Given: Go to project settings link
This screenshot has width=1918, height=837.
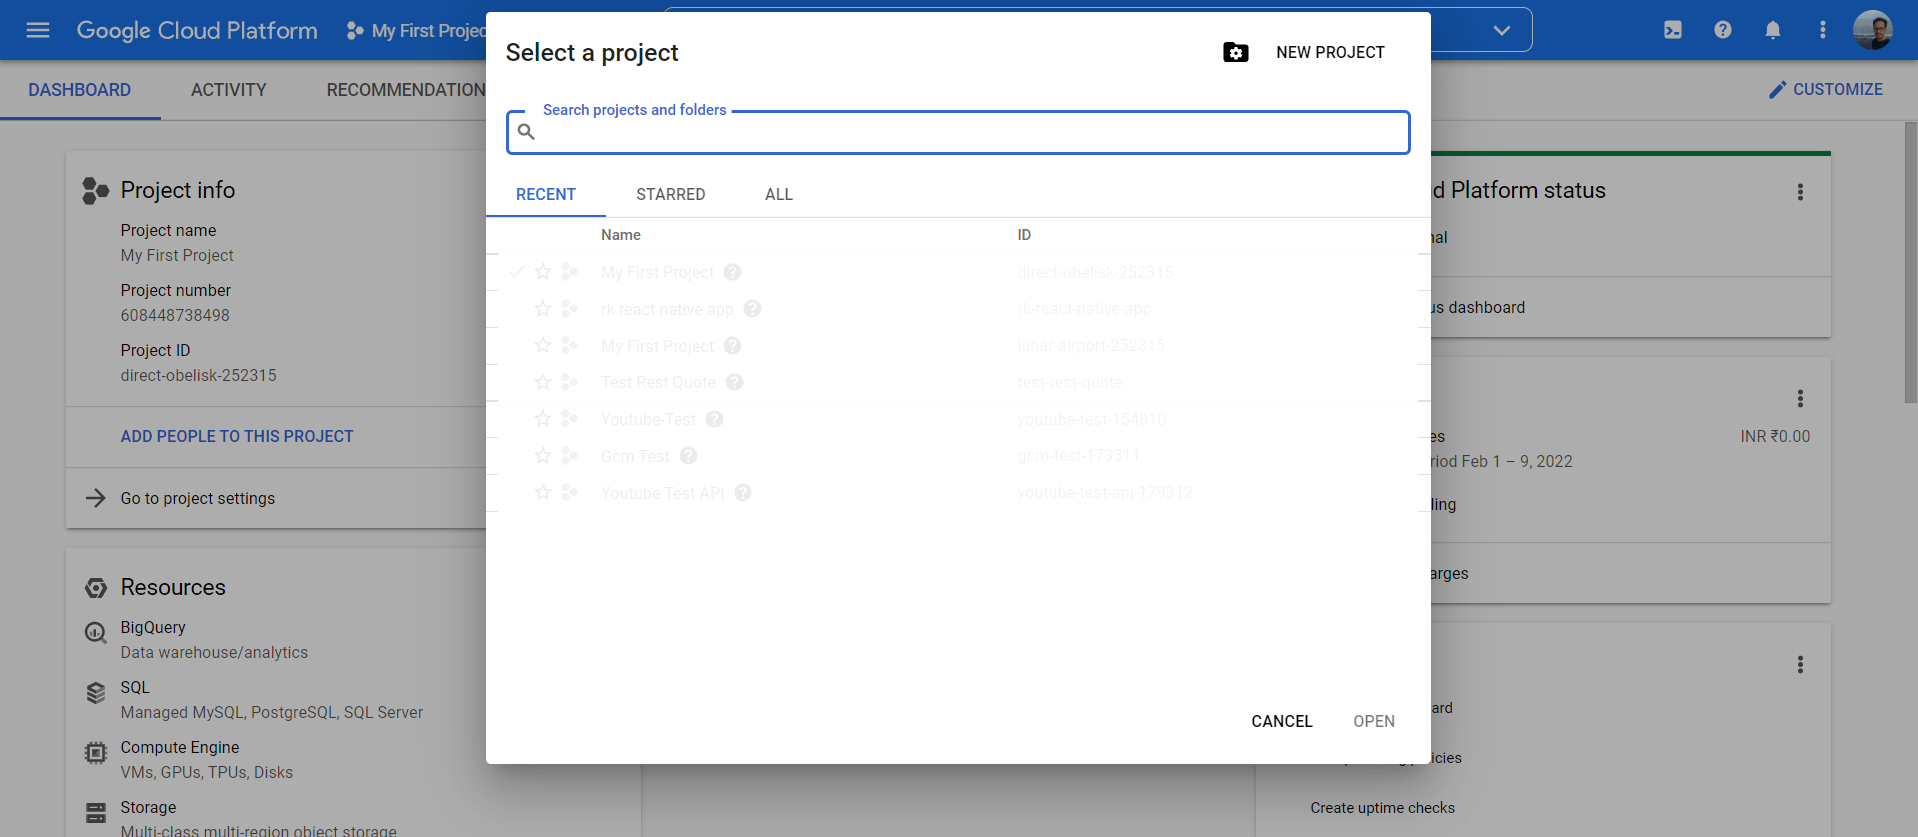Looking at the screenshot, I should pyautogui.click(x=198, y=498).
